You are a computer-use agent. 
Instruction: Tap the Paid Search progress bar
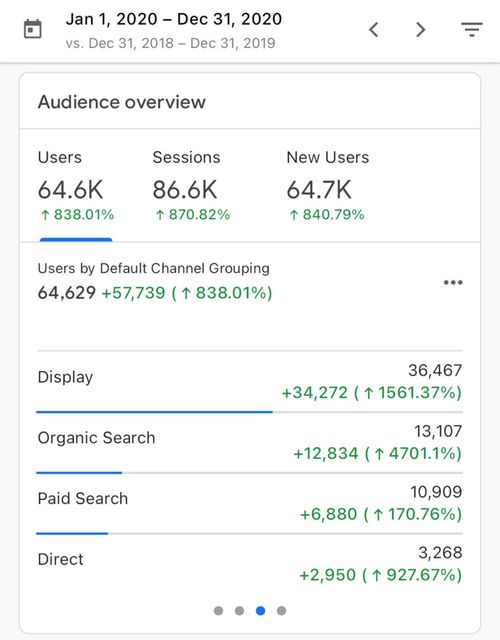click(x=249, y=533)
